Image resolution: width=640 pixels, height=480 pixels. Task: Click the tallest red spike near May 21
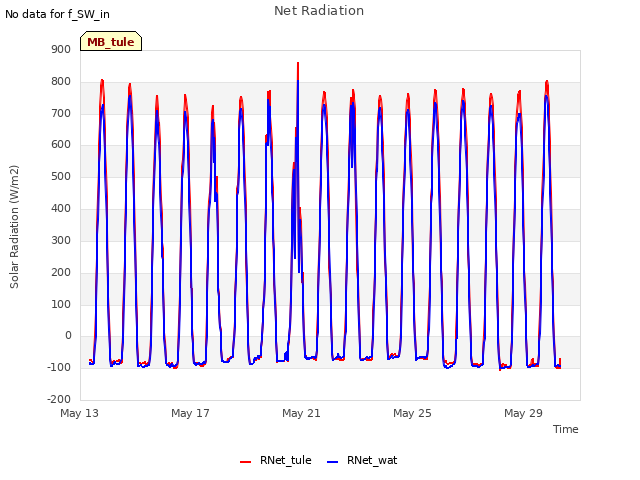298,70
